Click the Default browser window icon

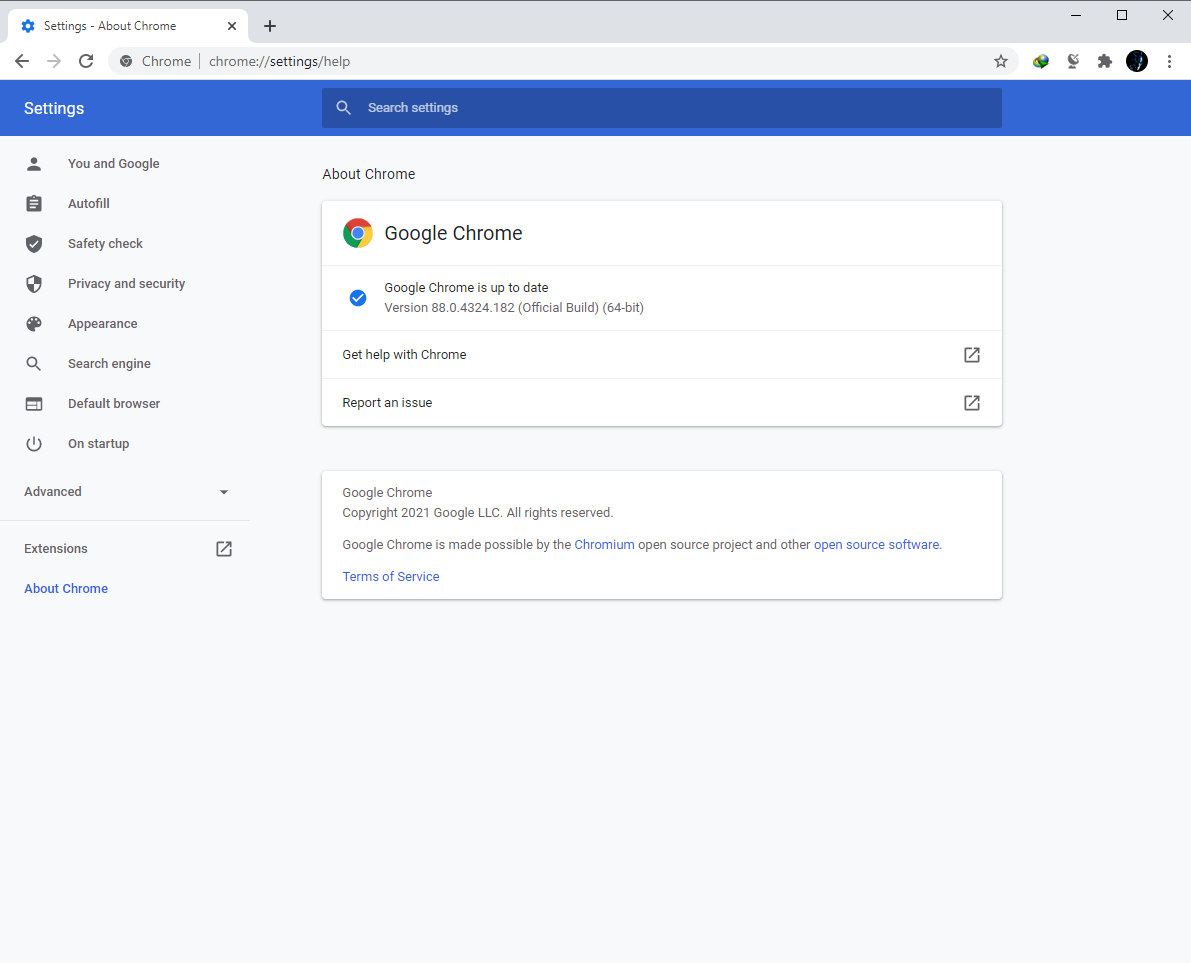(34, 403)
